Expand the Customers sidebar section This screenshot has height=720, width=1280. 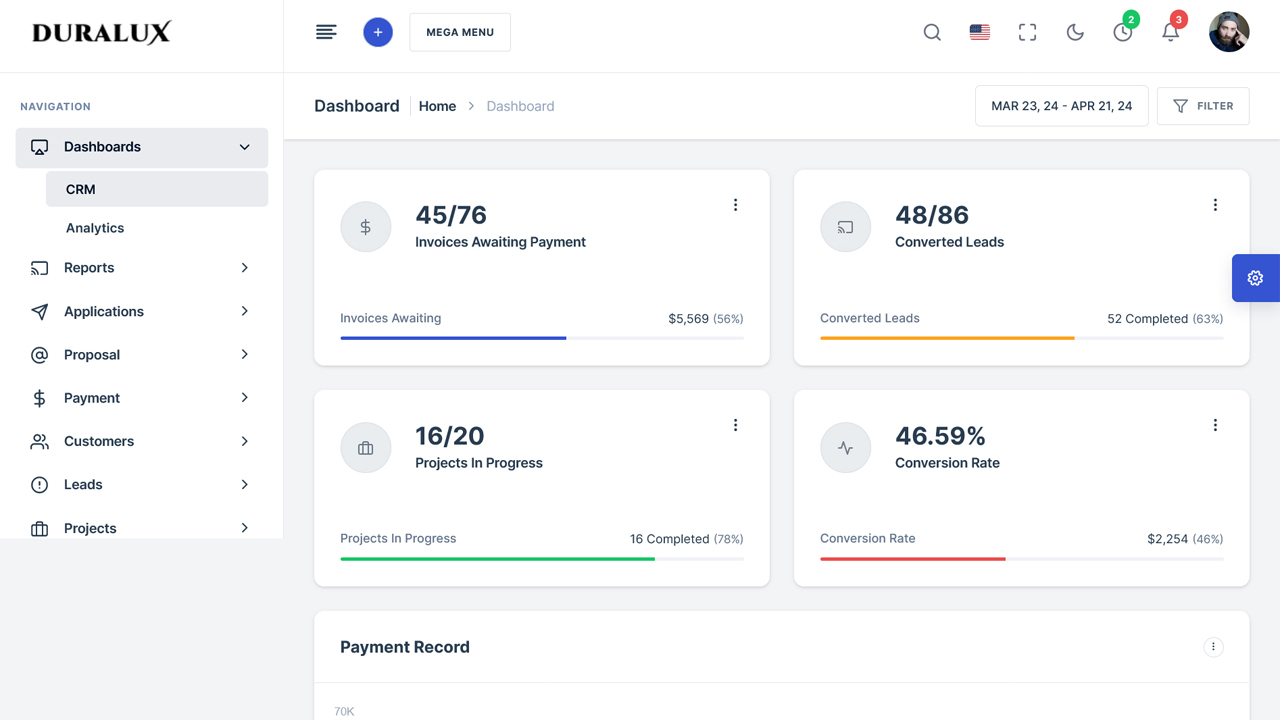click(140, 441)
